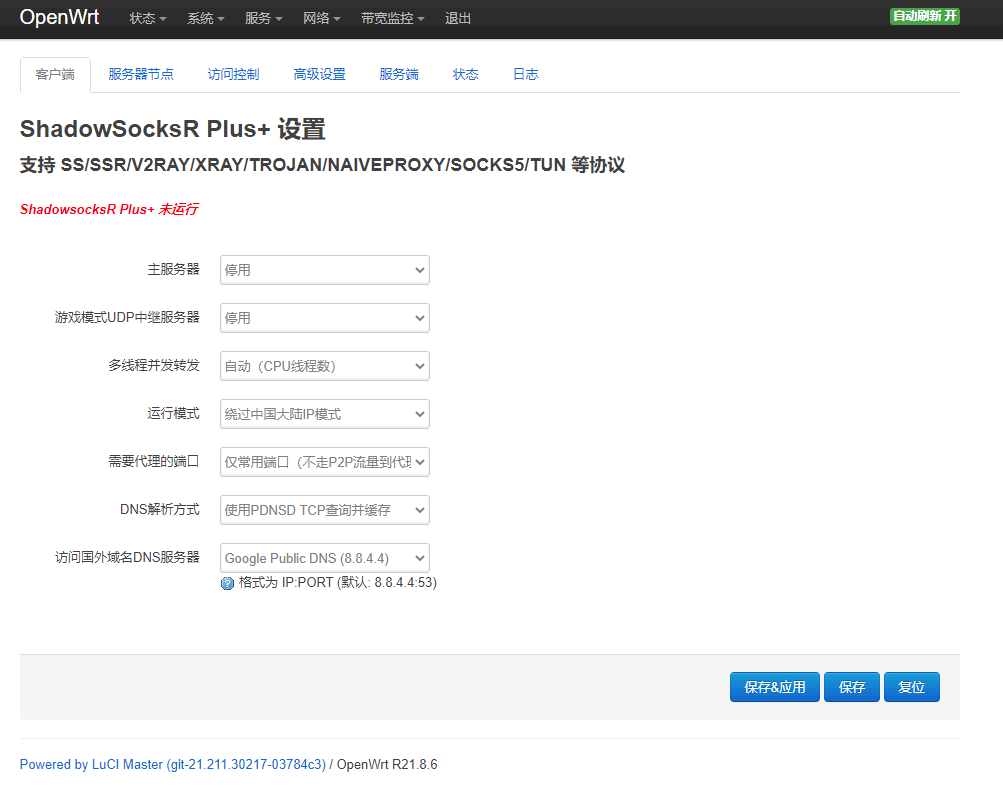Click the 复位 reset button
This screenshot has width=1003, height=797.
[x=912, y=687]
